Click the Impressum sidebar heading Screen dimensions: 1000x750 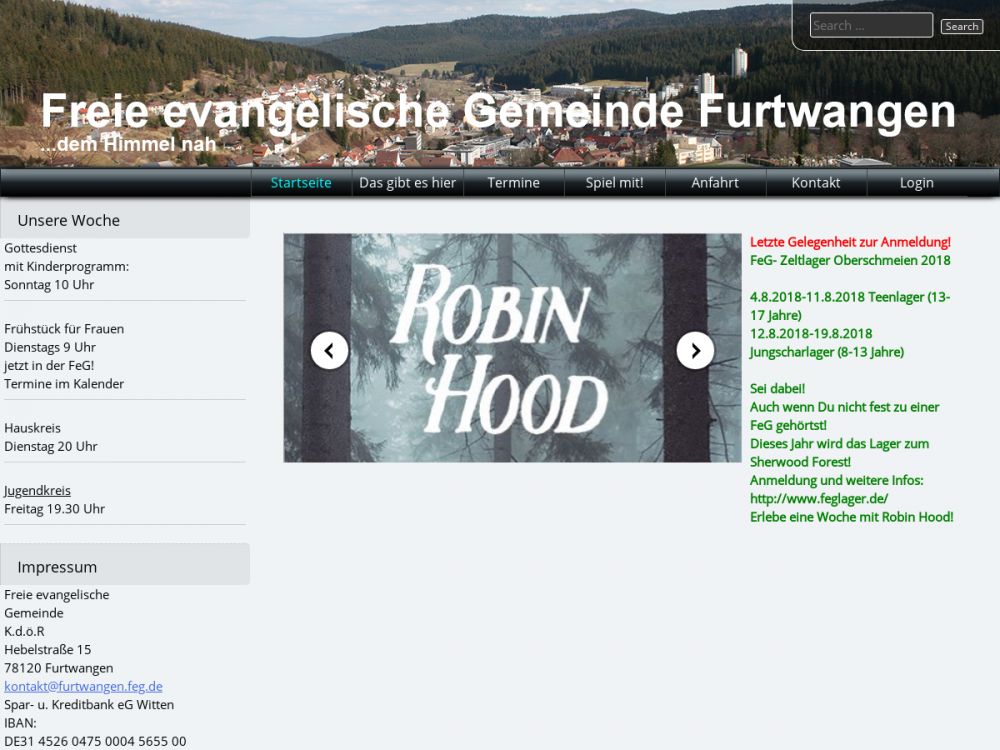[x=57, y=567]
